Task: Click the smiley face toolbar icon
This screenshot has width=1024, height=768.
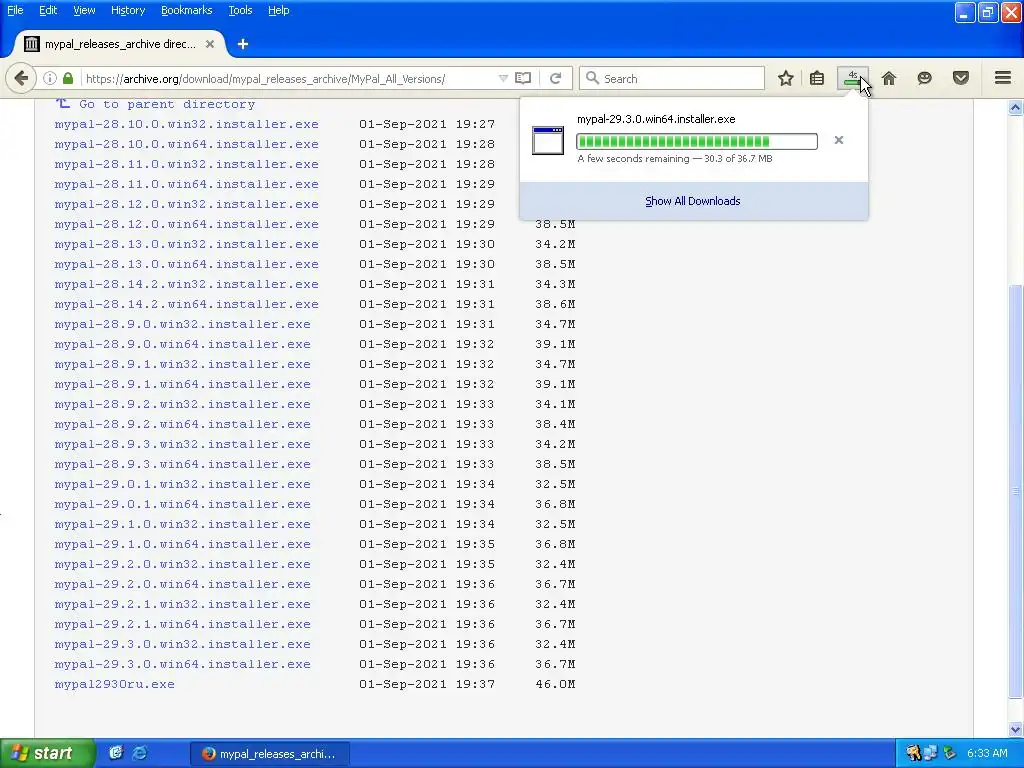Action: coord(924,78)
